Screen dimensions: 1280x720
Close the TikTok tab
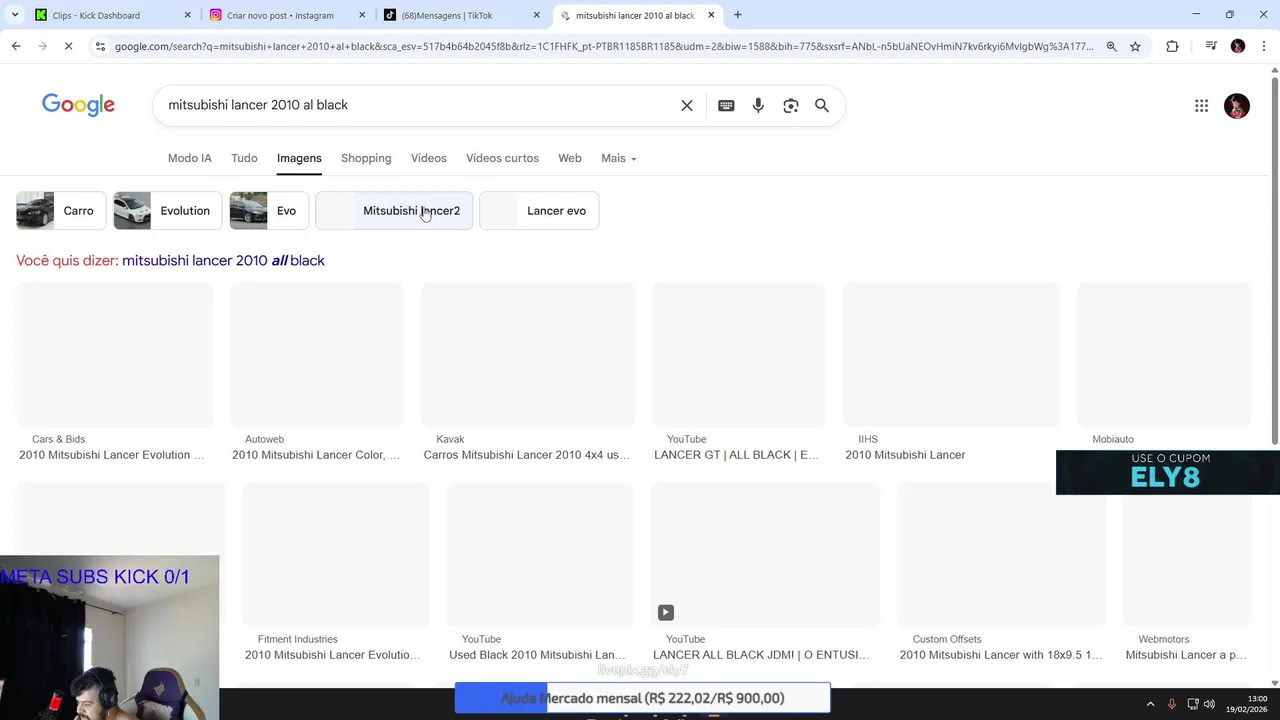click(537, 15)
